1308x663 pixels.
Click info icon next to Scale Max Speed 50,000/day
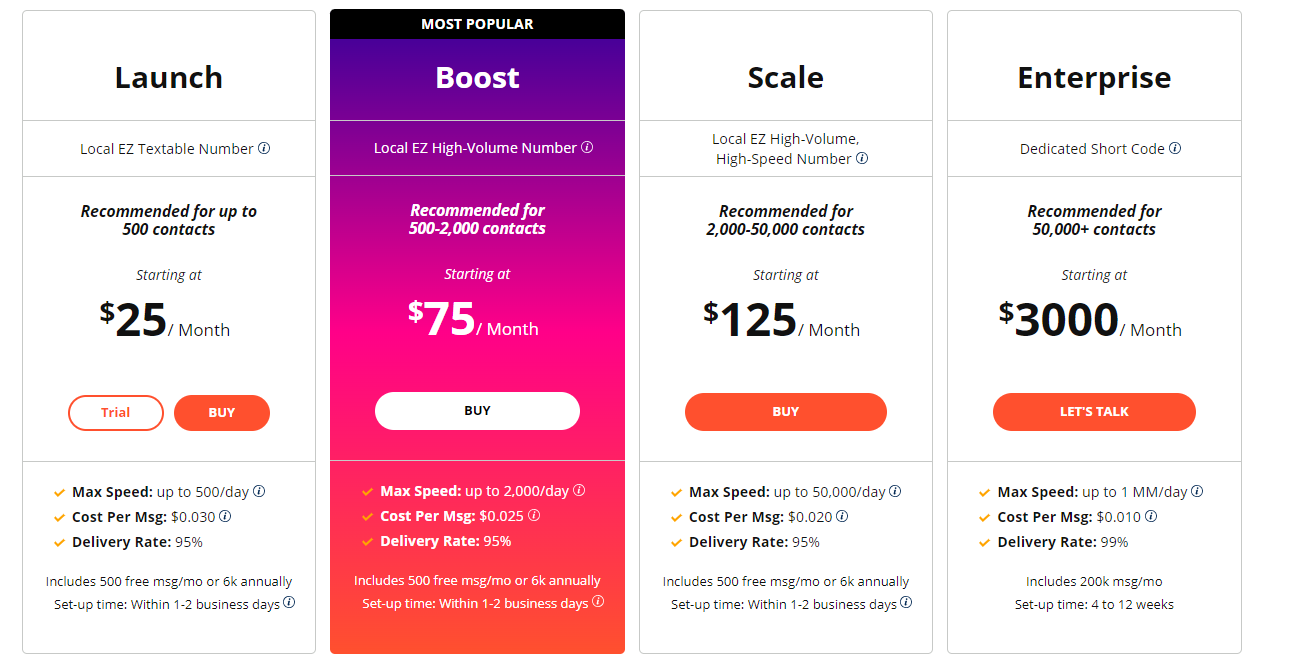click(x=895, y=491)
